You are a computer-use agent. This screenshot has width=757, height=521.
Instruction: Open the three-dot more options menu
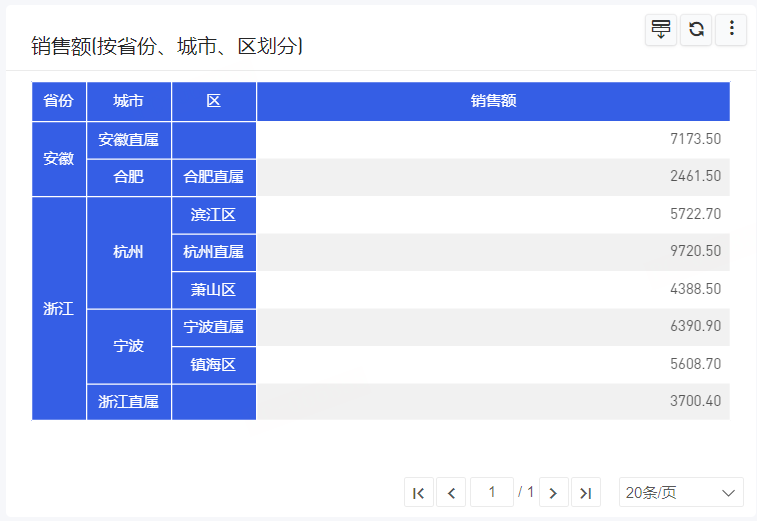731,29
